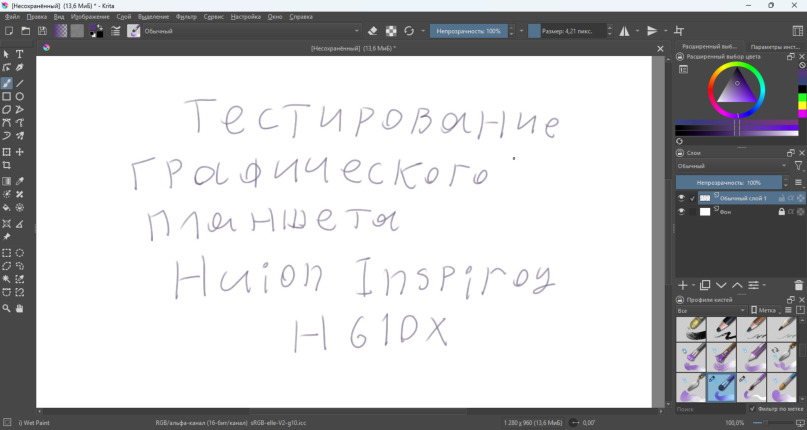Uncheck 'Фильтр по метке' checkbox
Screen dimensions: 807x430
pos(752,409)
